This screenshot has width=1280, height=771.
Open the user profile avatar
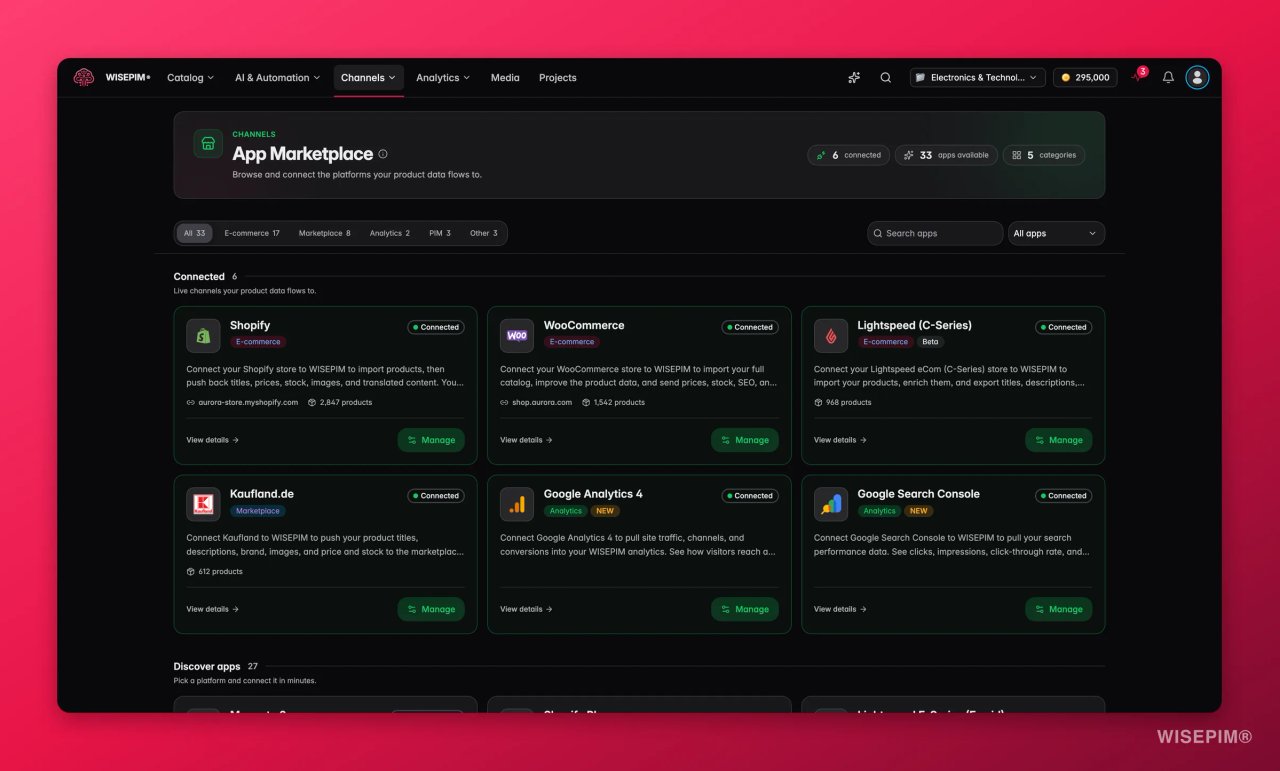click(1197, 77)
